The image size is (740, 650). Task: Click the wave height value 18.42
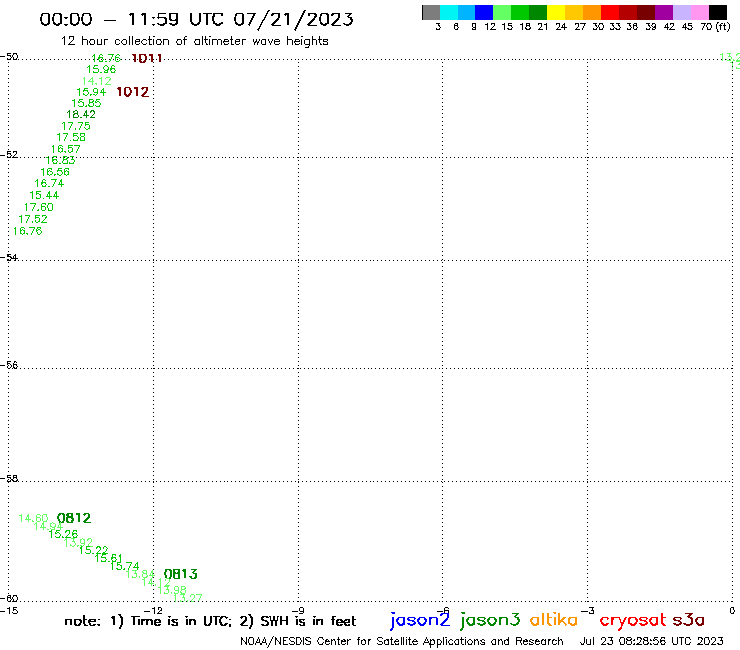81,115
